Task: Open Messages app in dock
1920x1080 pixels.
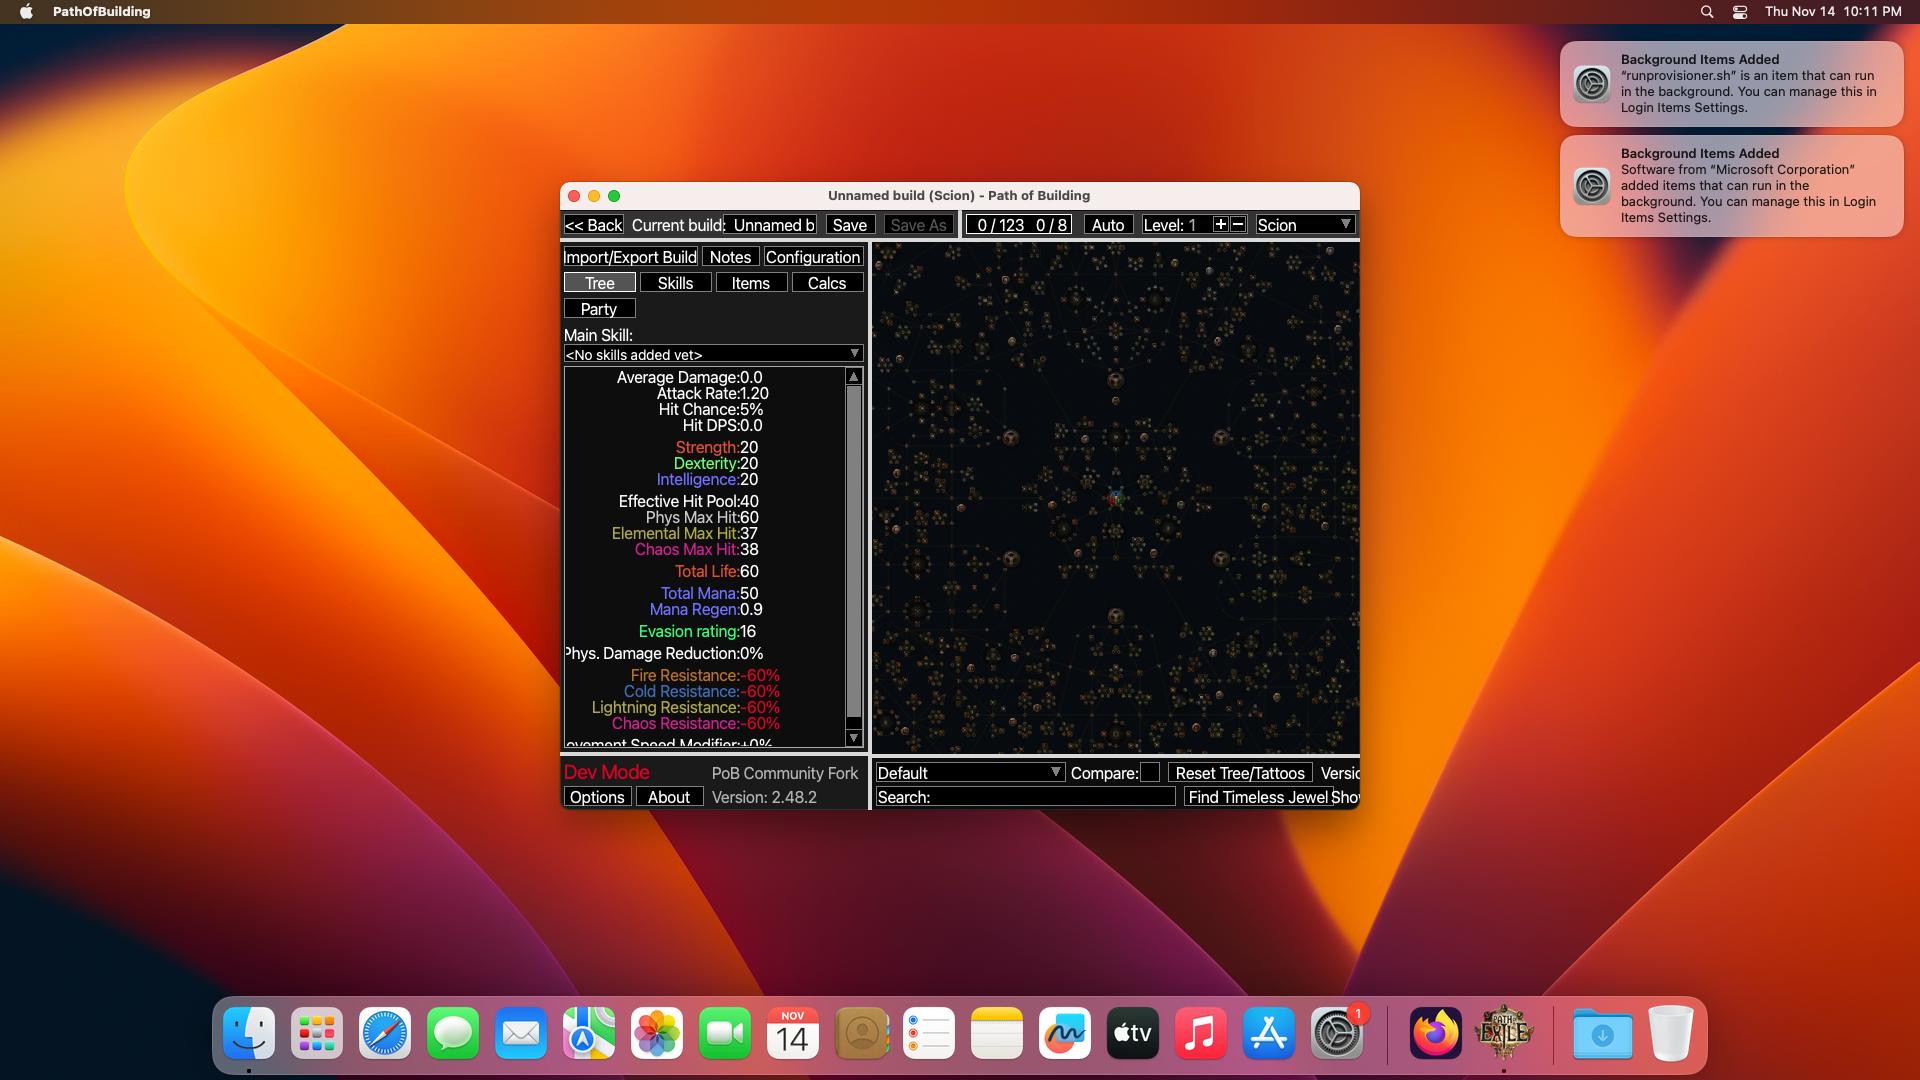Action: 453,1033
